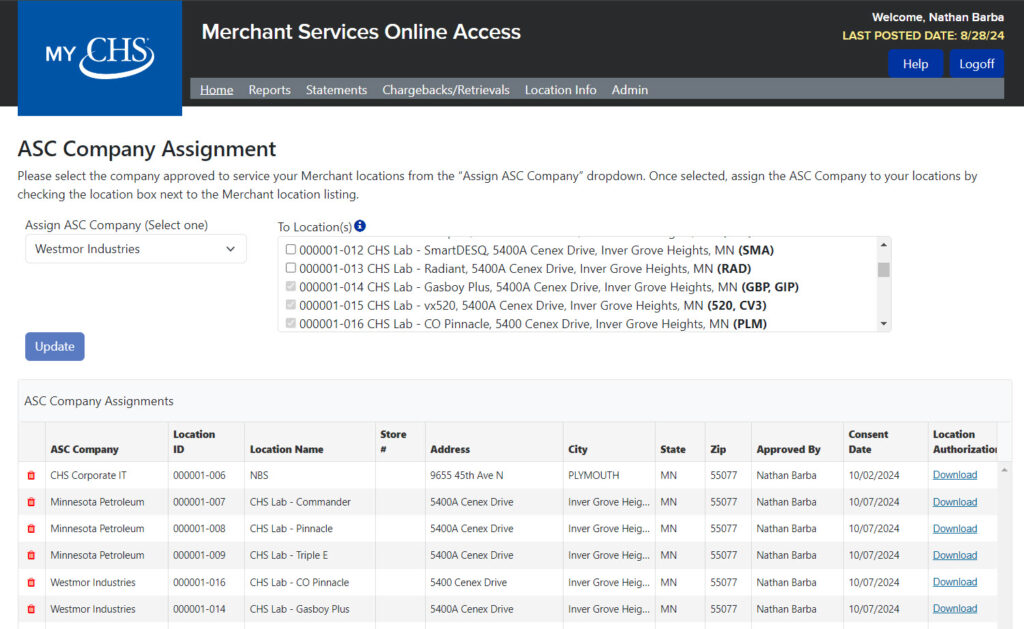
Task: Download authorization for CHS Lab - Triple E
Action: point(955,555)
